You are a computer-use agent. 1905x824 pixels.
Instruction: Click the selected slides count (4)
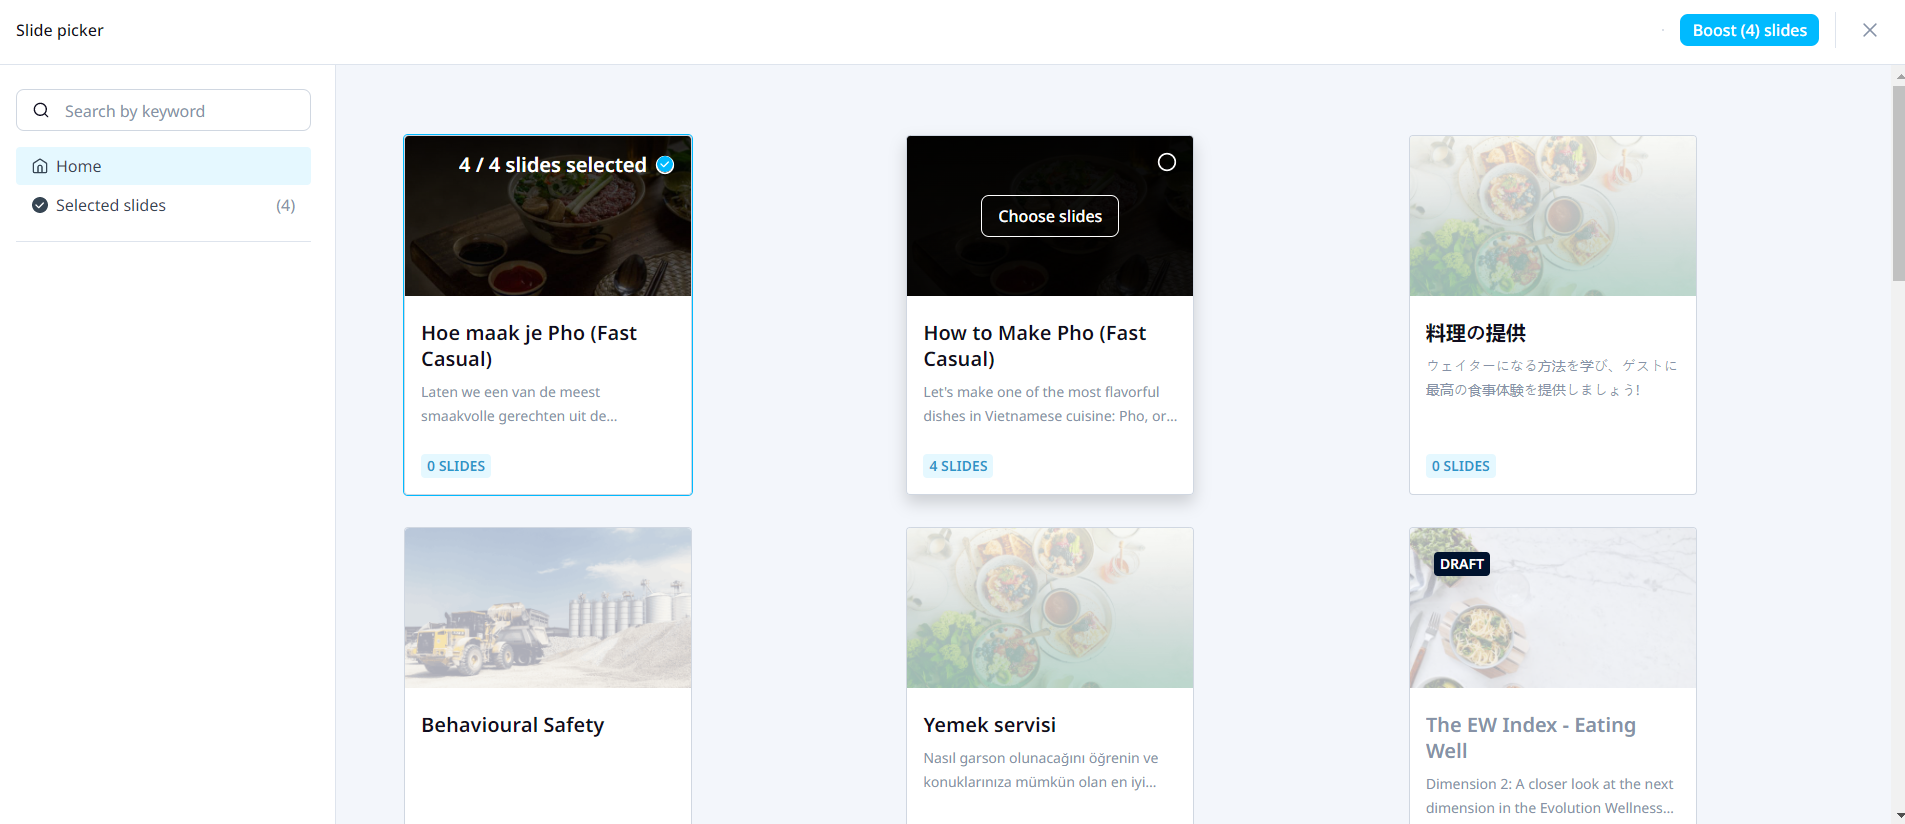coord(286,205)
